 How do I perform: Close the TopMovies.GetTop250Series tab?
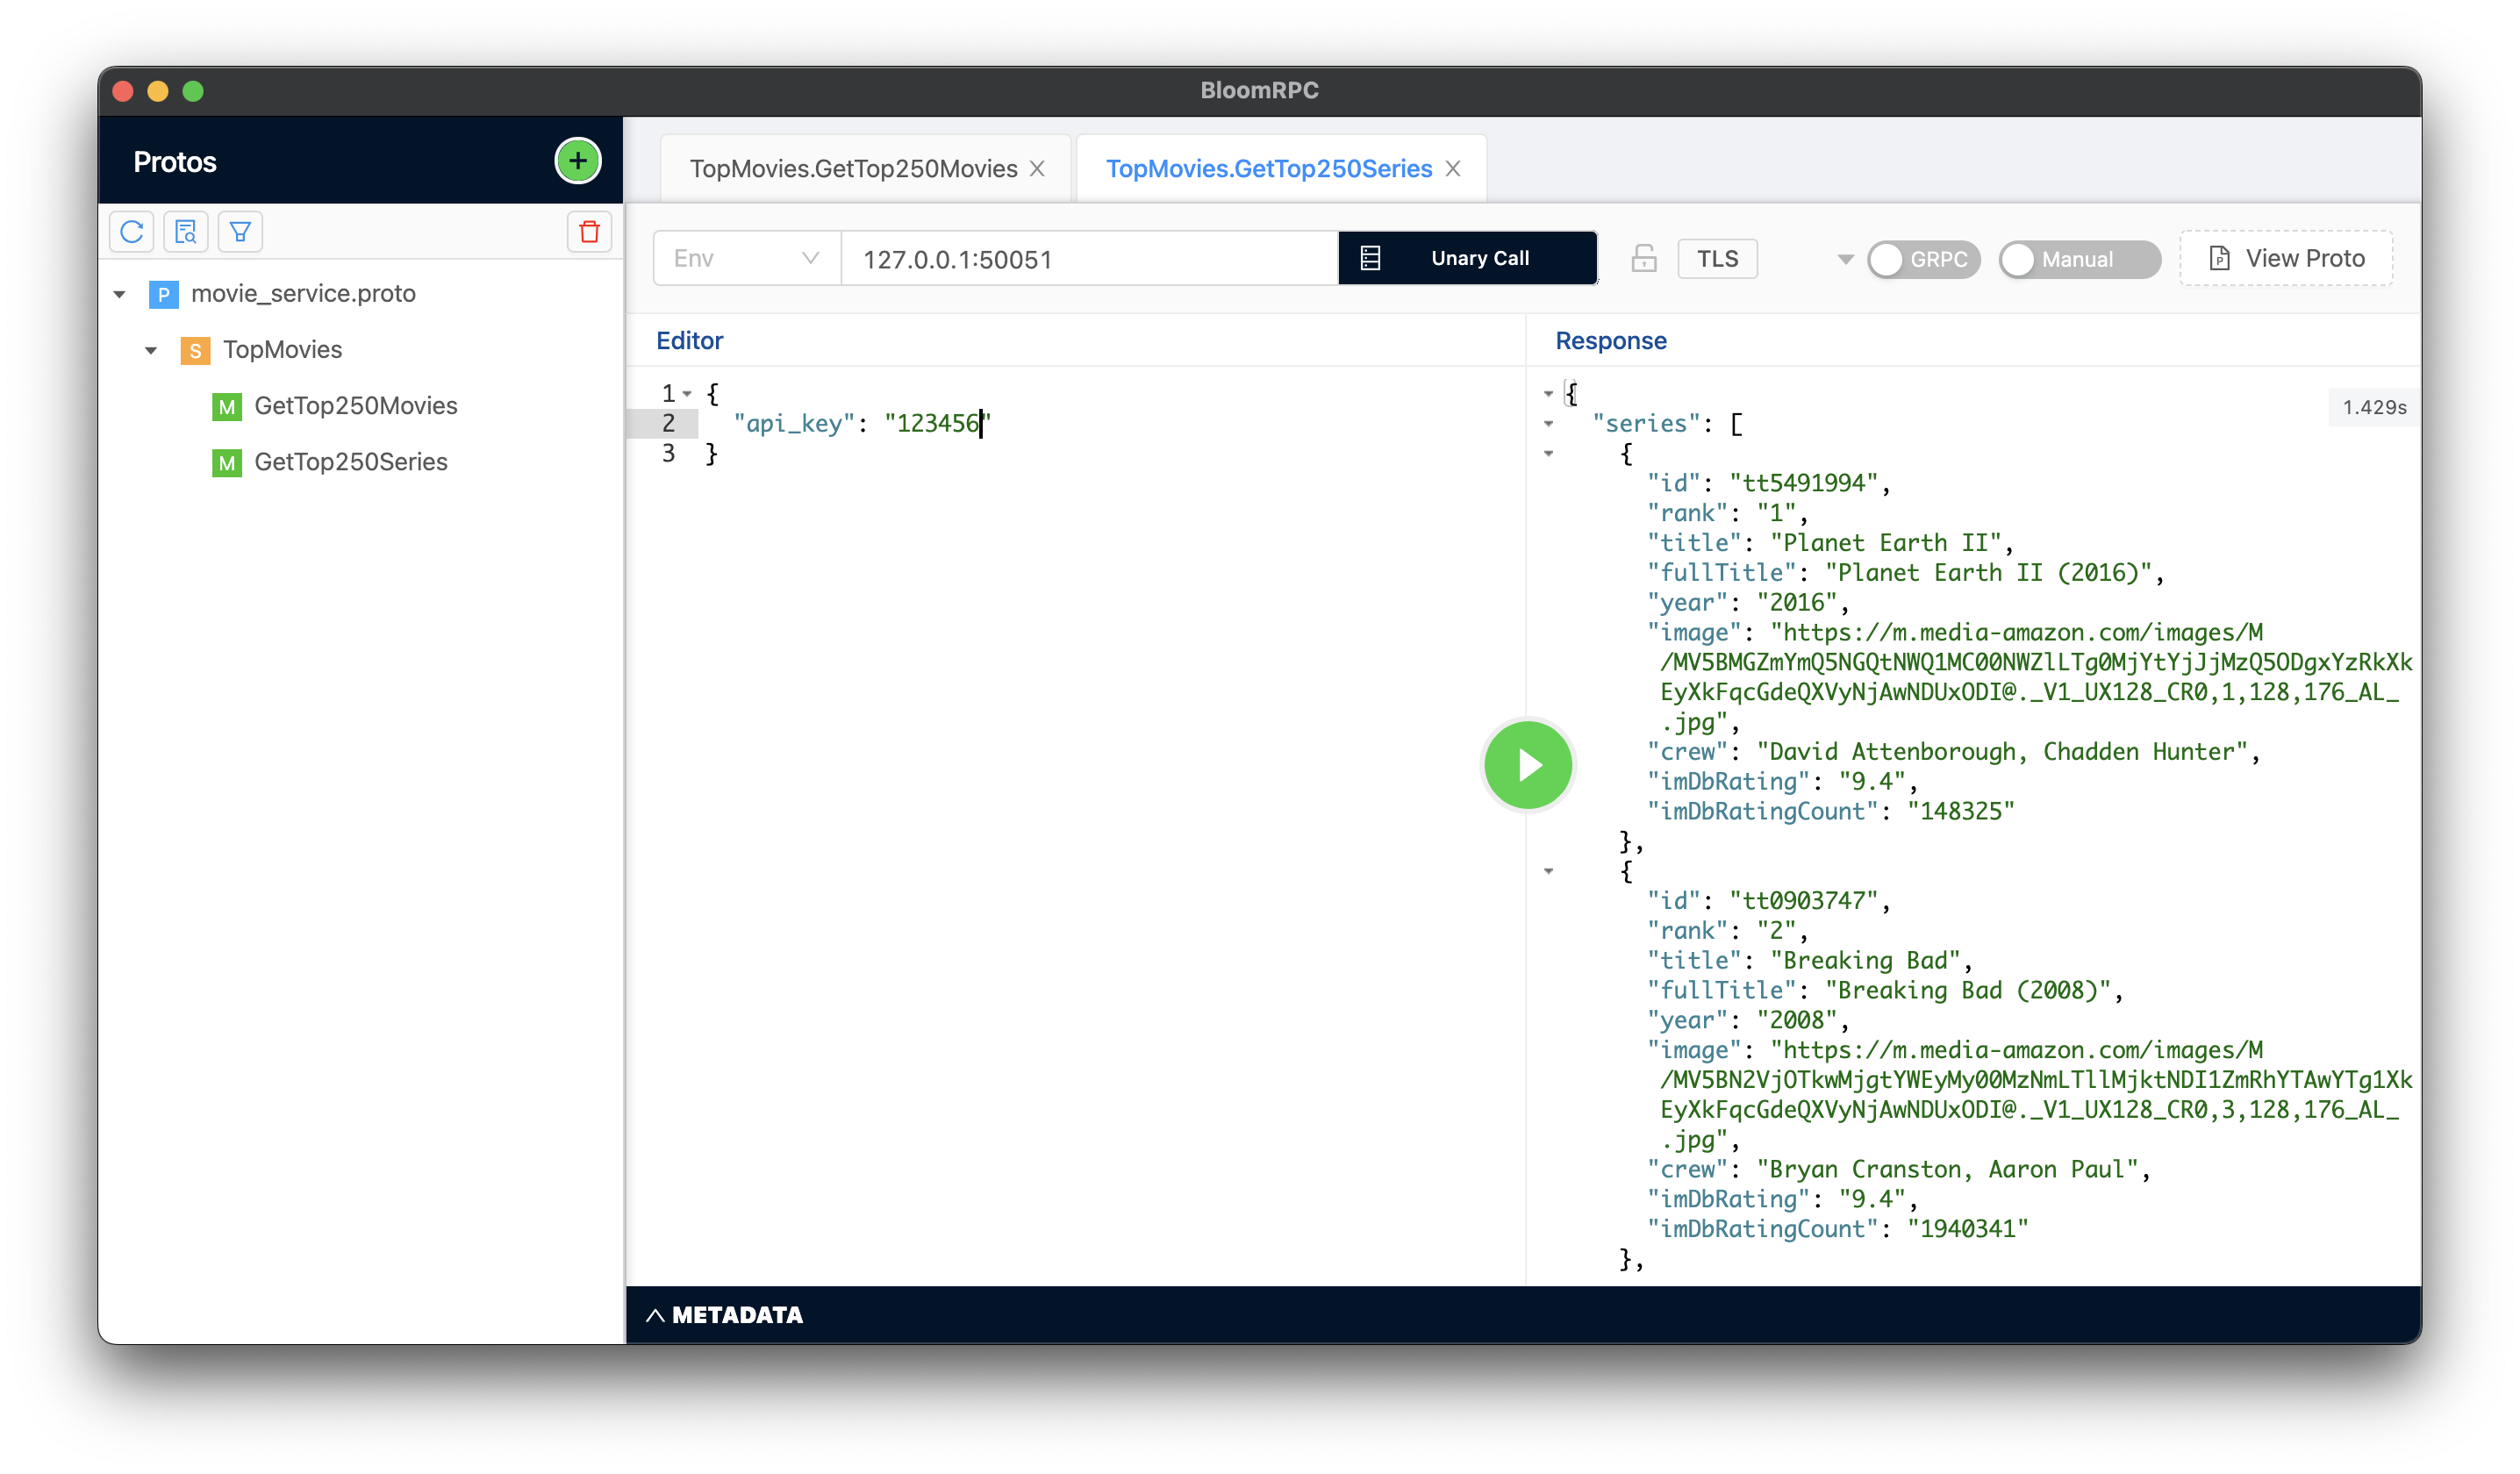click(1453, 169)
